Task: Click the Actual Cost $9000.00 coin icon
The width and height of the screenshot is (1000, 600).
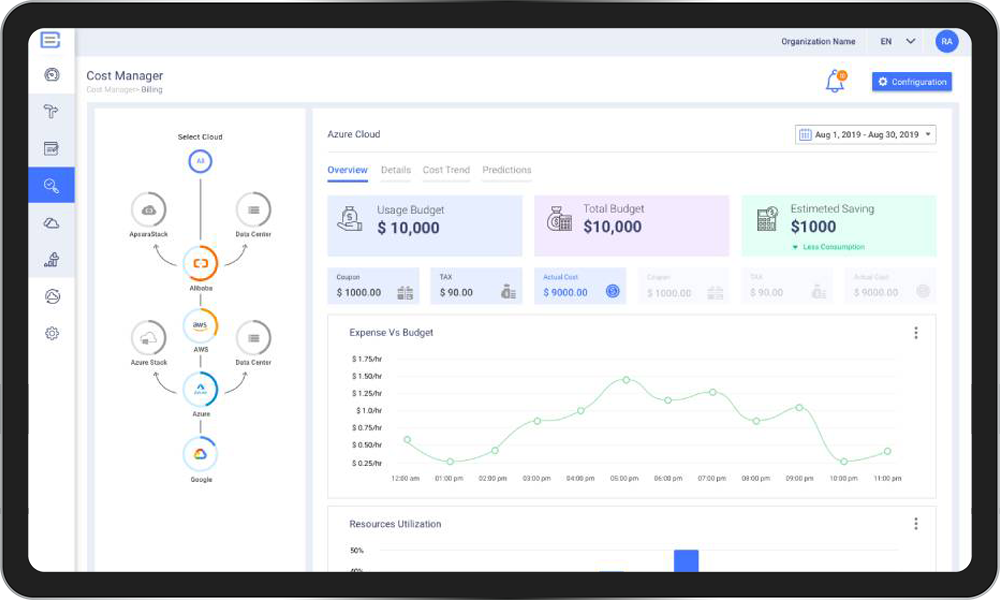Action: click(x=612, y=291)
